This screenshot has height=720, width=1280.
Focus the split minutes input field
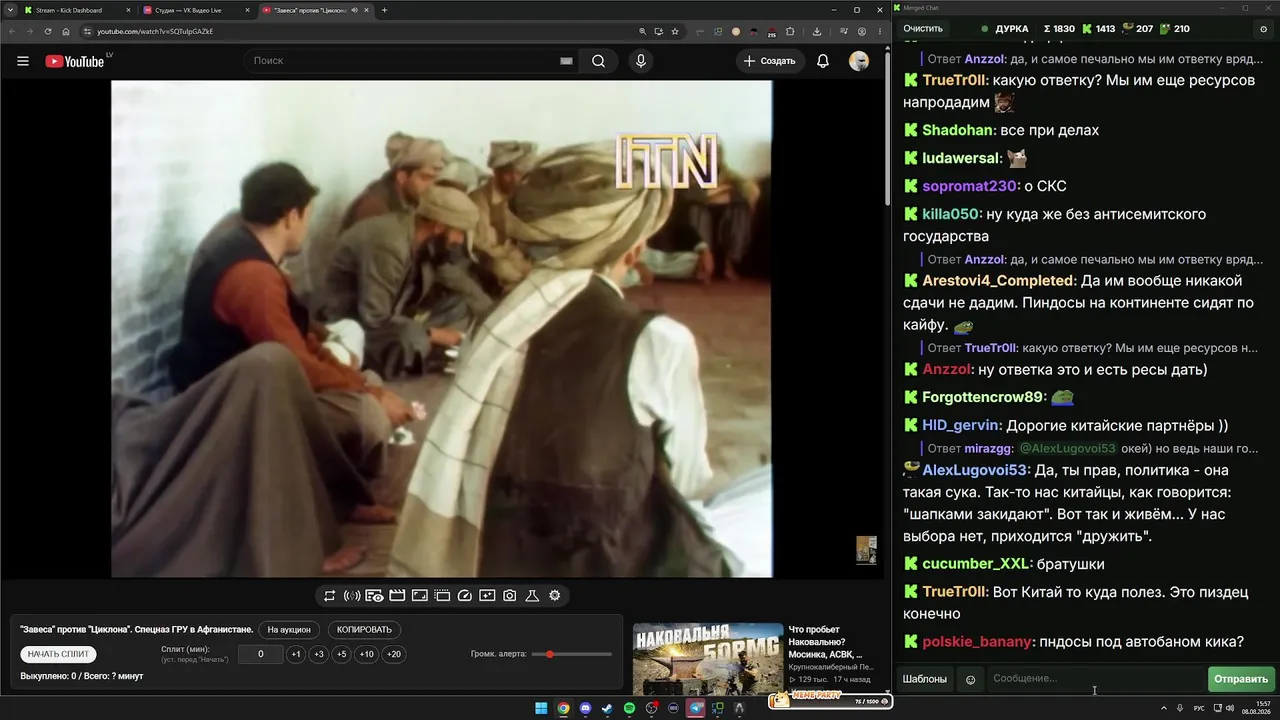tap(261, 654)
